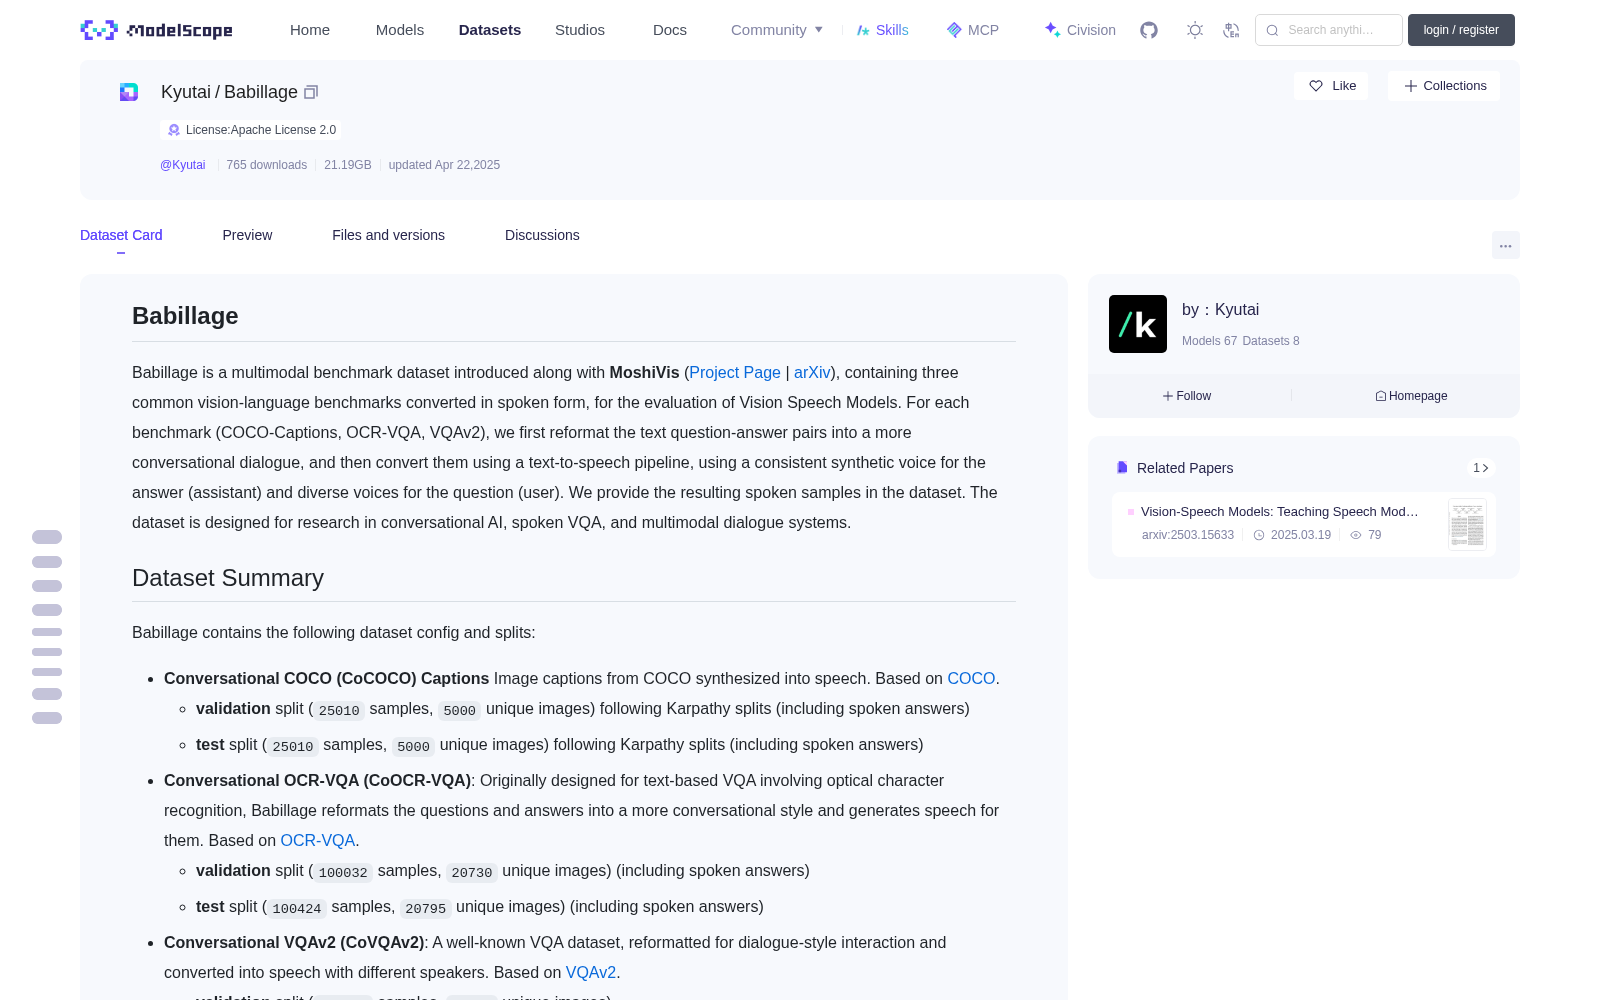Click the ModelScope logo
Viewport: 1600px width, 1000px height.
point(157,30)
